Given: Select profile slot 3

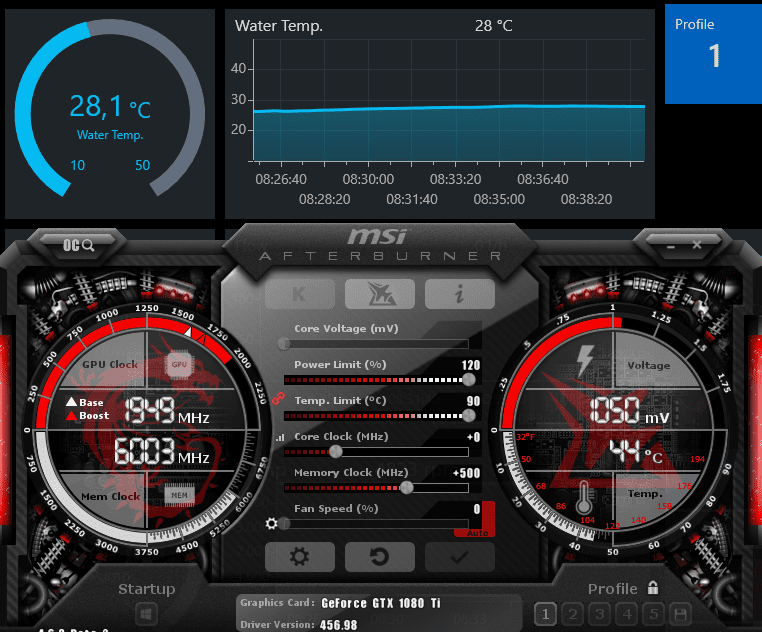Looking at the screenshot, I should 600,614.
